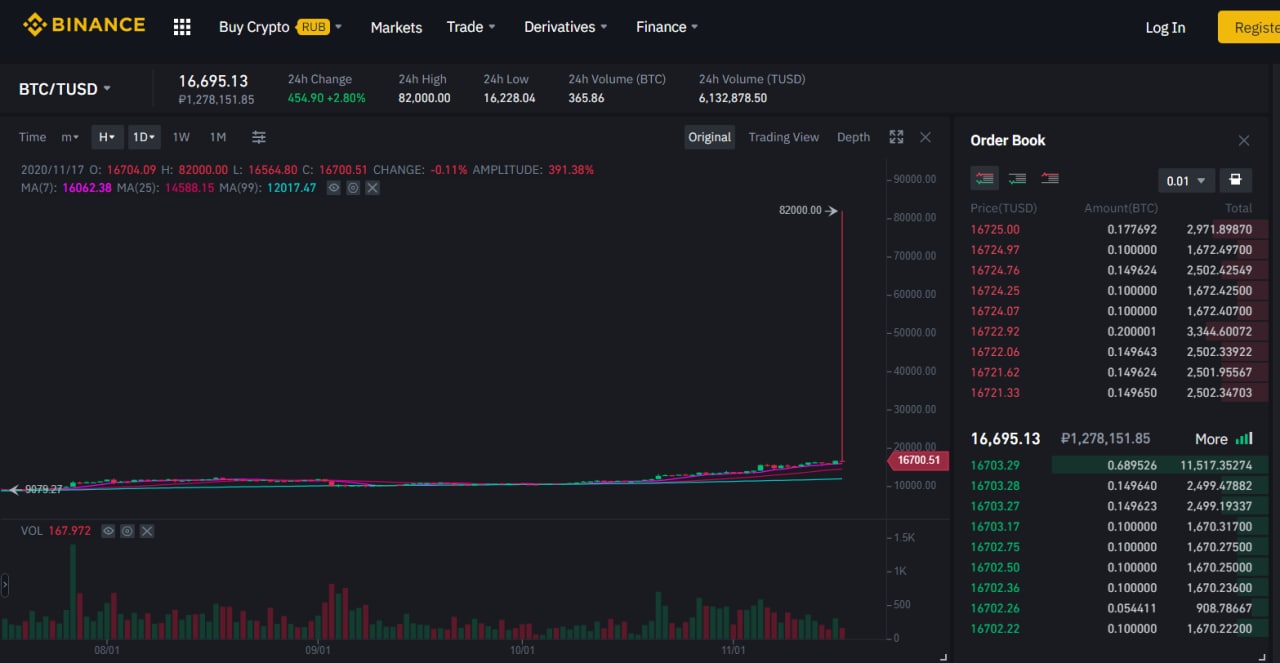
Task: Click More in the order book
Action: [x=1211, y=439]
